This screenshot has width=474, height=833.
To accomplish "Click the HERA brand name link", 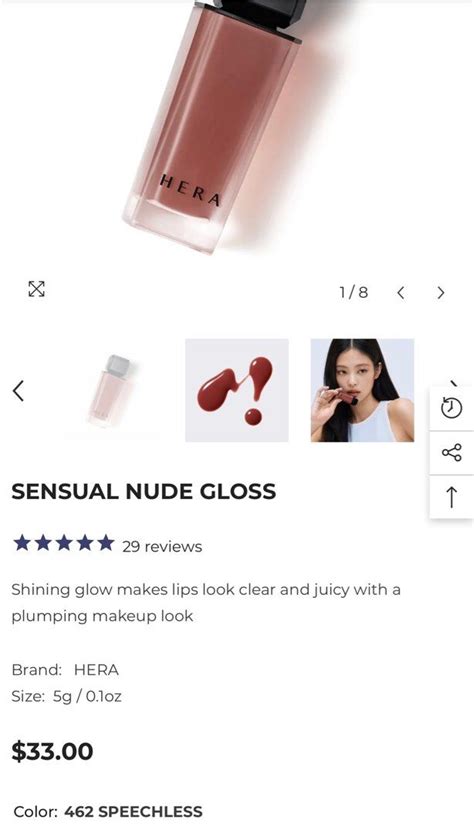I will (96, 670).
